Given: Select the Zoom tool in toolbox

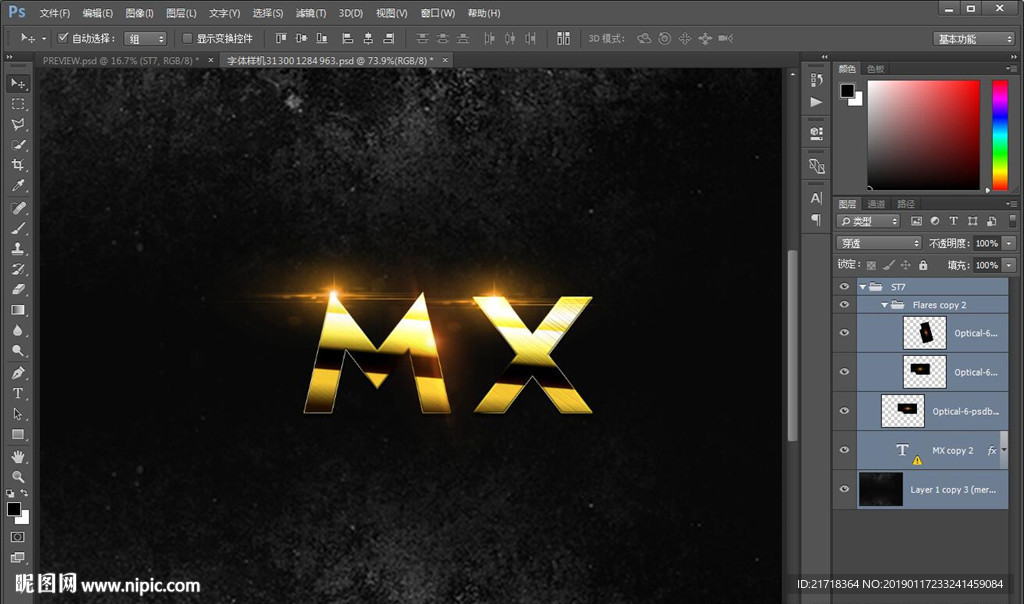Looking at the screenshot, I should (18, 477).
